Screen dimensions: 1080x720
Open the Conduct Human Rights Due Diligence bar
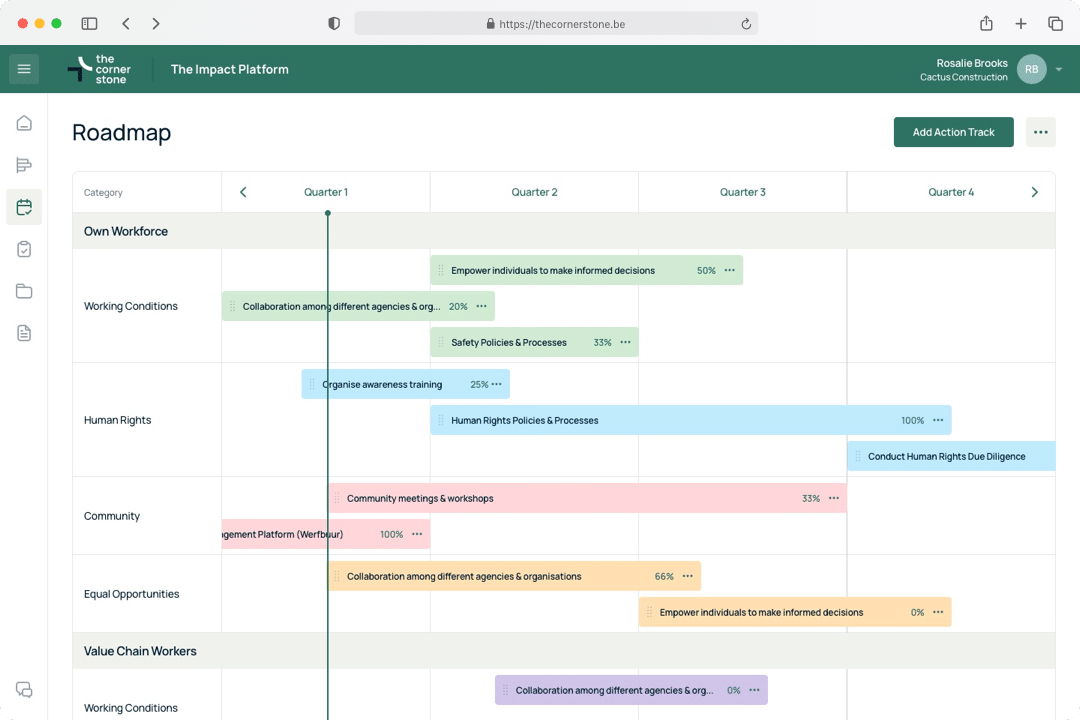951,456
